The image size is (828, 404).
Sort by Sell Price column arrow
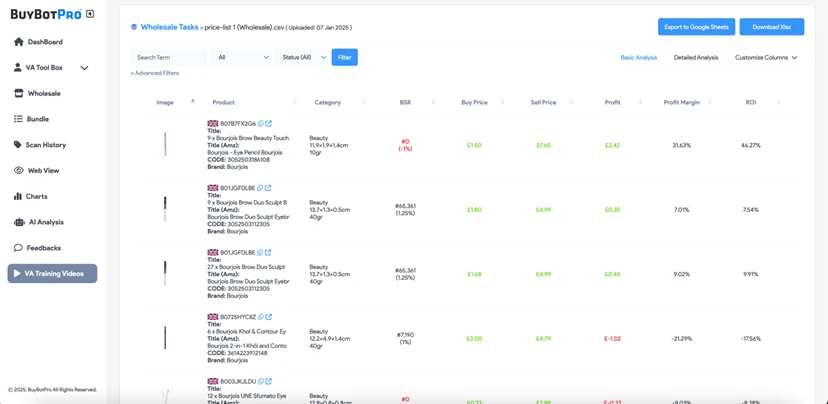pyautogui.click(x=571, y=102)
